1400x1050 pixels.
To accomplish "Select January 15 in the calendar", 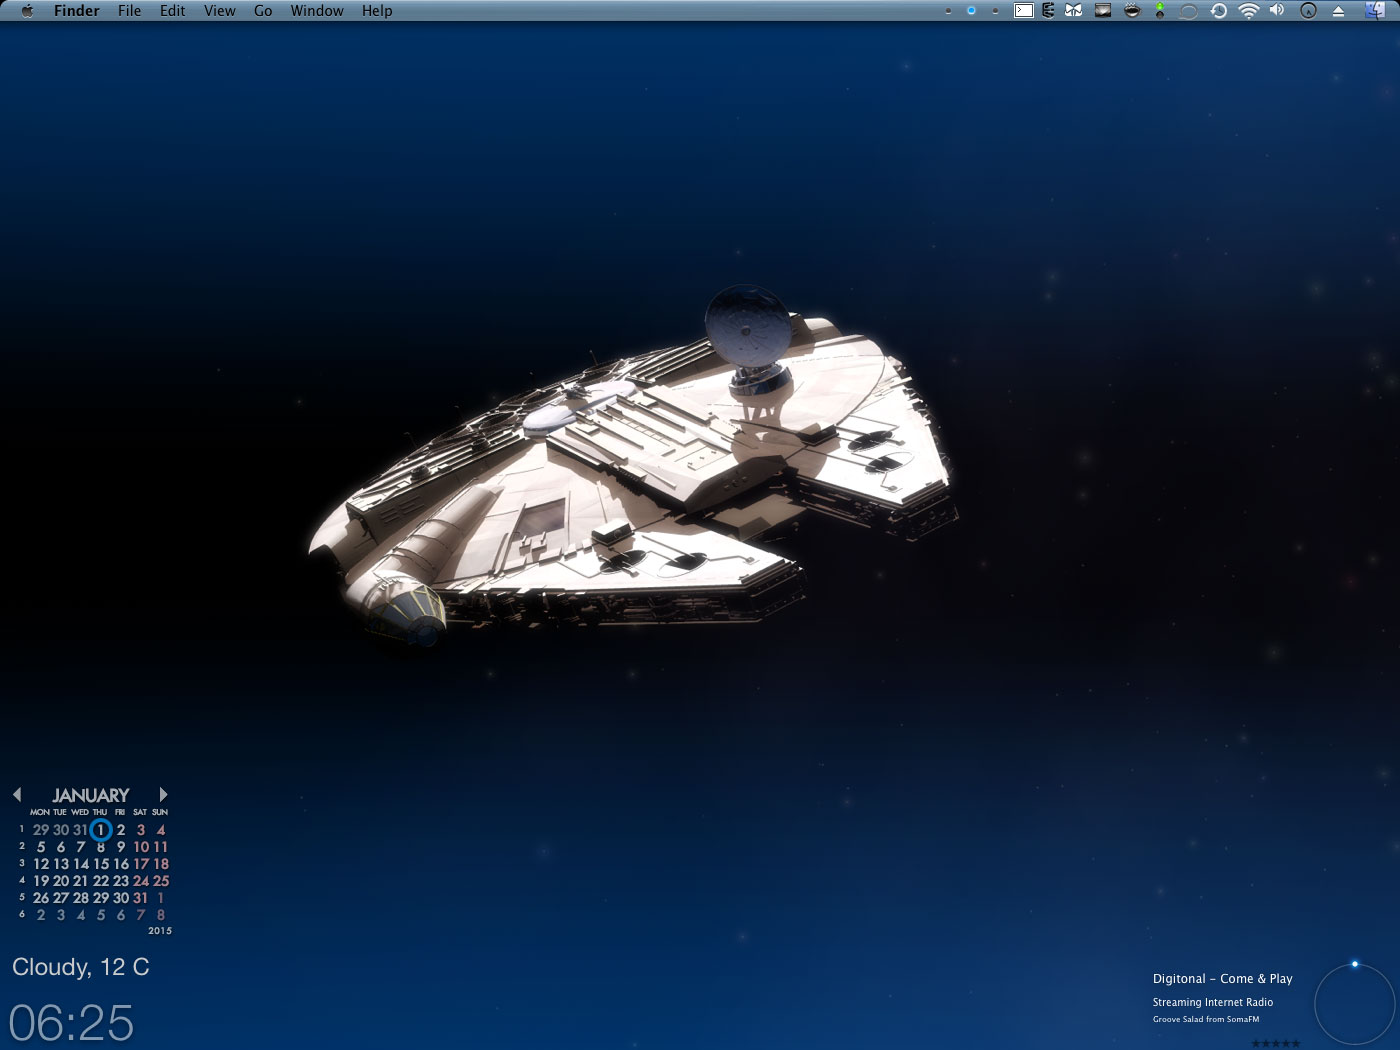I will (x=101, y=864).
